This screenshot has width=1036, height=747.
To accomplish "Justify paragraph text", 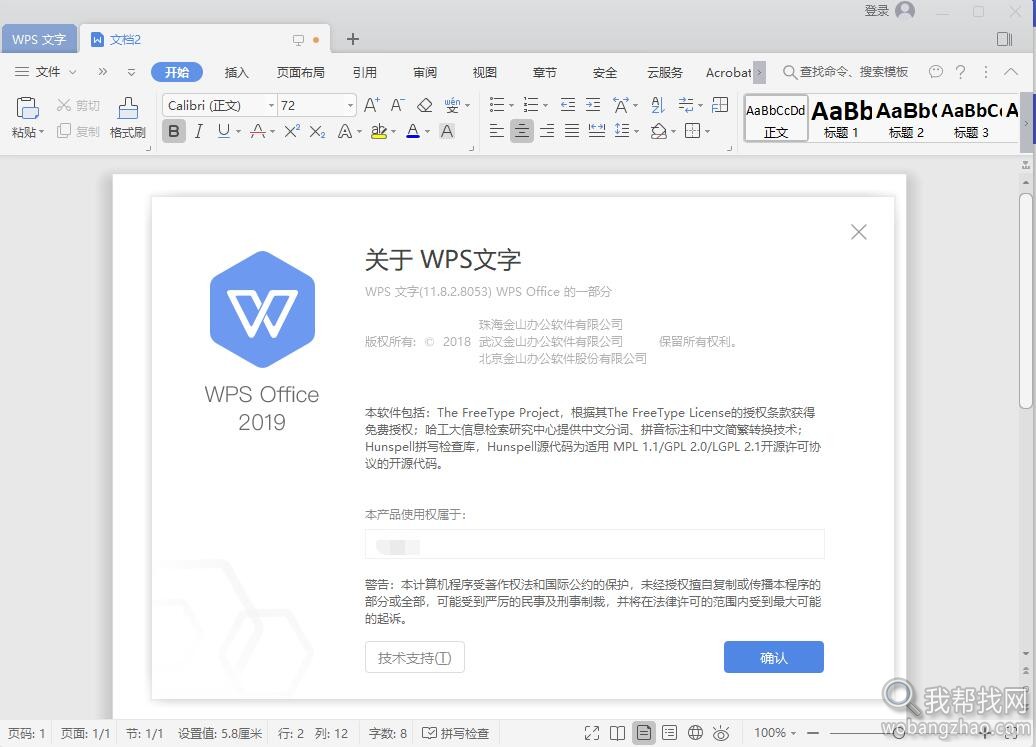I will (x=572, y=131).
